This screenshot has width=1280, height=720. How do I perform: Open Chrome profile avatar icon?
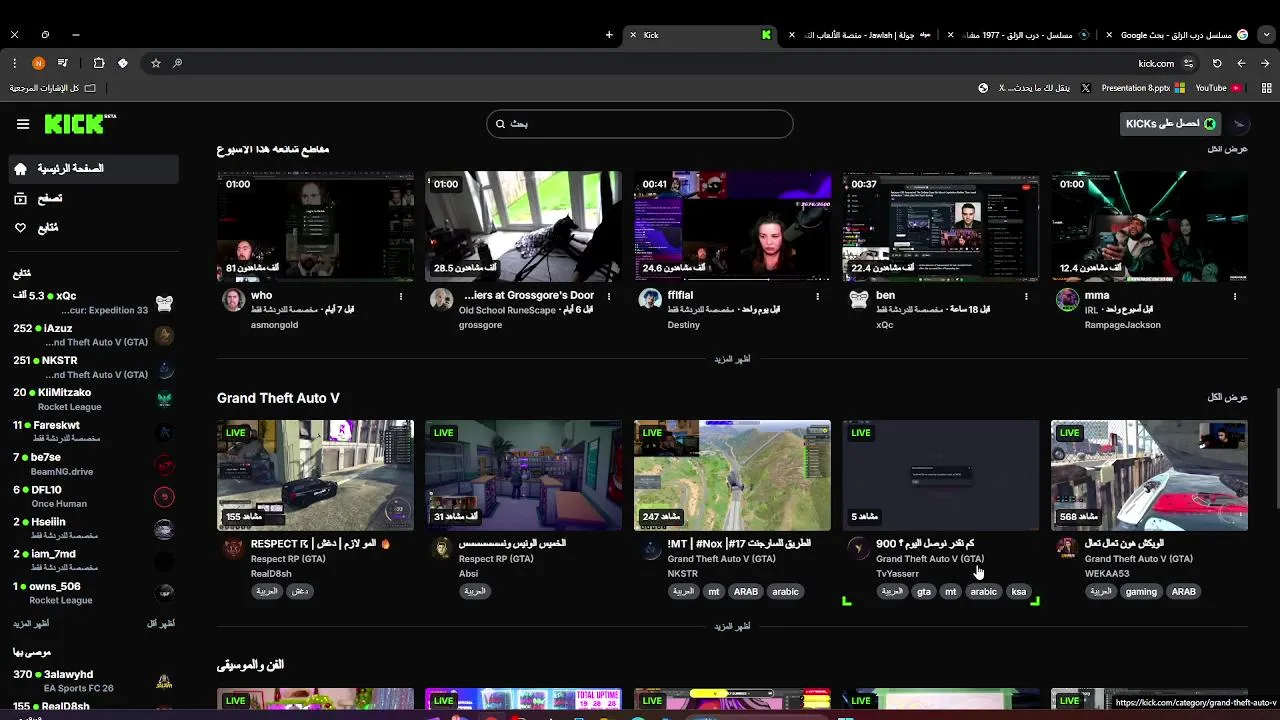click(x=38, y=63)
